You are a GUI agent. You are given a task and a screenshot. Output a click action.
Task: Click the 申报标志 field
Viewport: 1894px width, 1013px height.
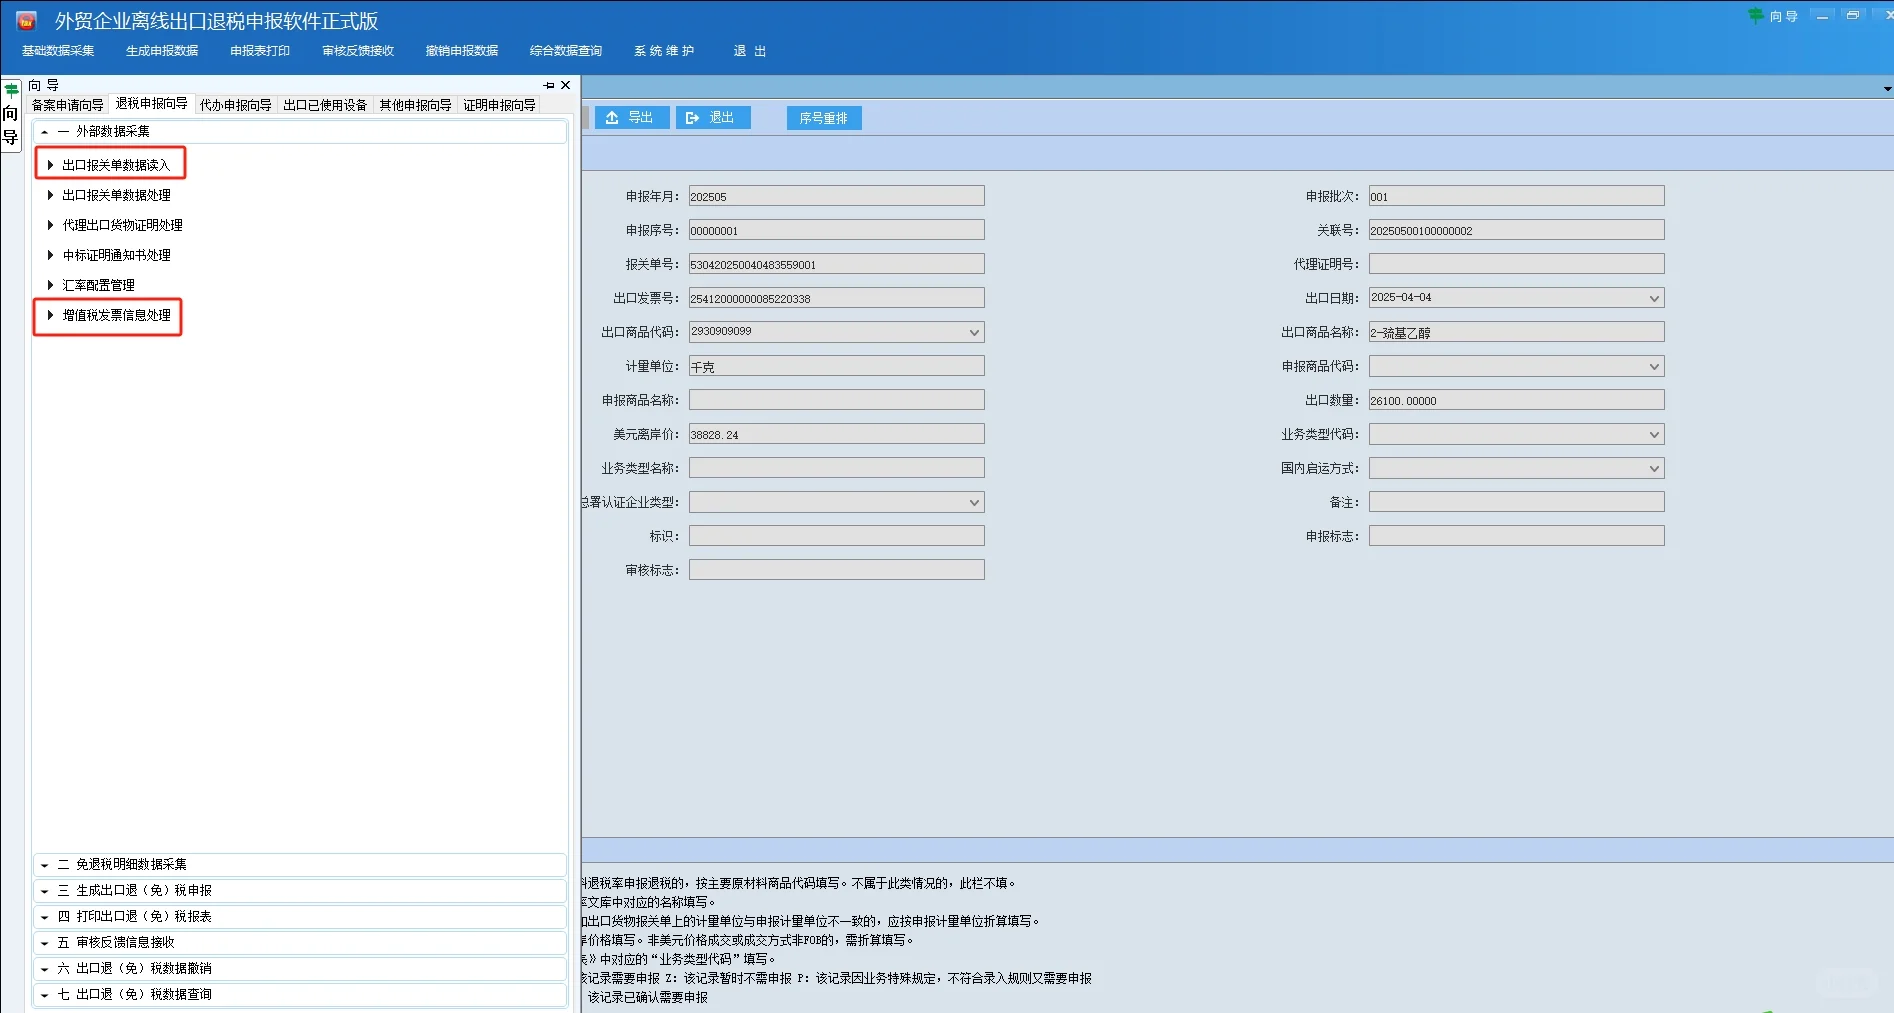tap(1516, 536)
